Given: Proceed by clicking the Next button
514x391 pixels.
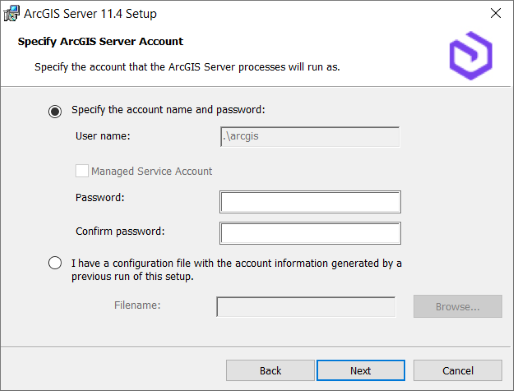Looking at the screenshot, I should click(361, 370).
